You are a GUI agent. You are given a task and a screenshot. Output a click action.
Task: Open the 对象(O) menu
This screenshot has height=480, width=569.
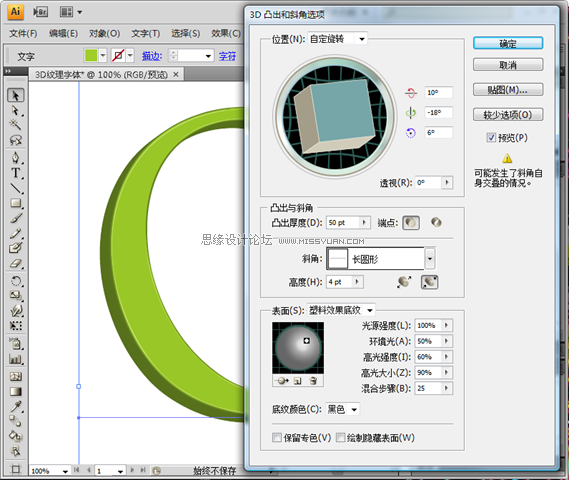pos(105,33)
